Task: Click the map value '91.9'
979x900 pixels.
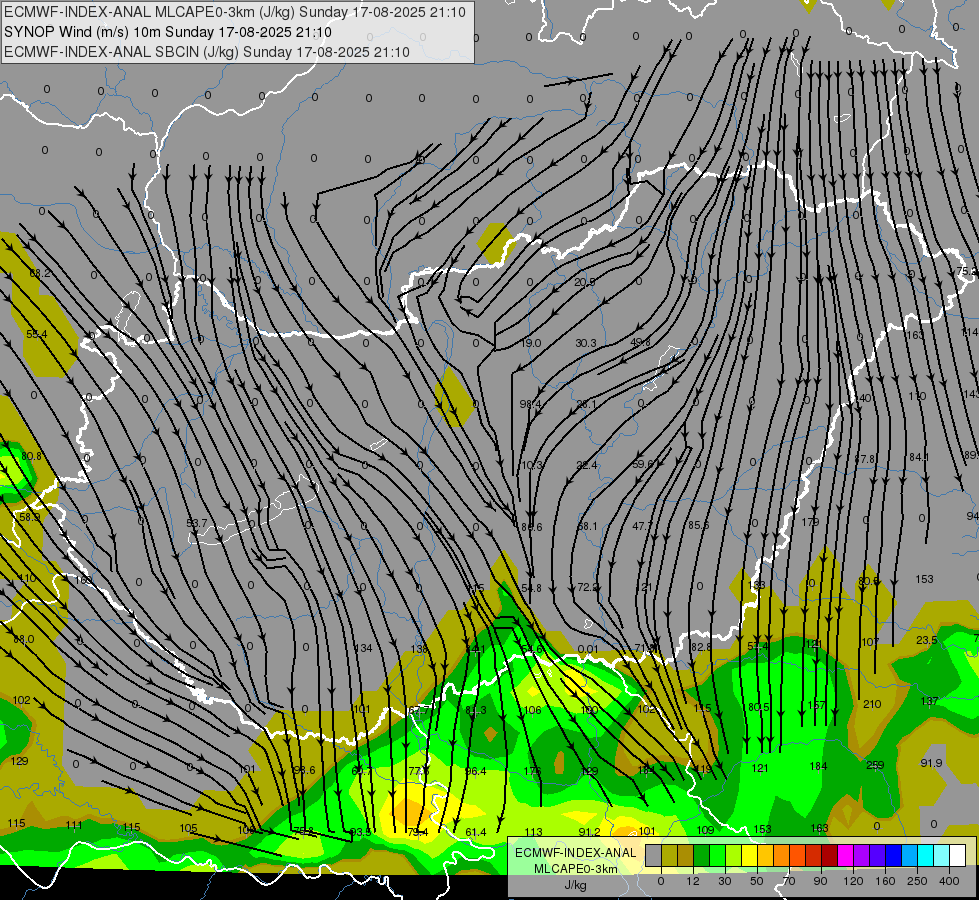Action: [931, 763]
